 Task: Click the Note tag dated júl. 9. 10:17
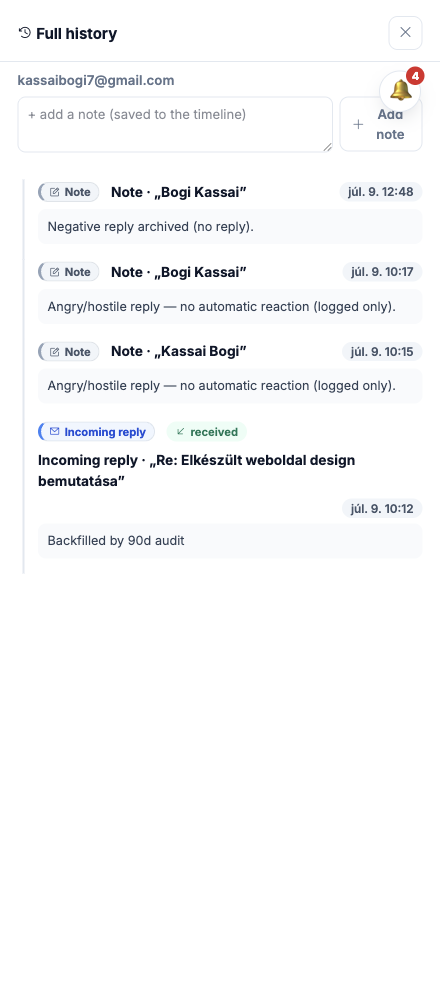click(69, 272)
